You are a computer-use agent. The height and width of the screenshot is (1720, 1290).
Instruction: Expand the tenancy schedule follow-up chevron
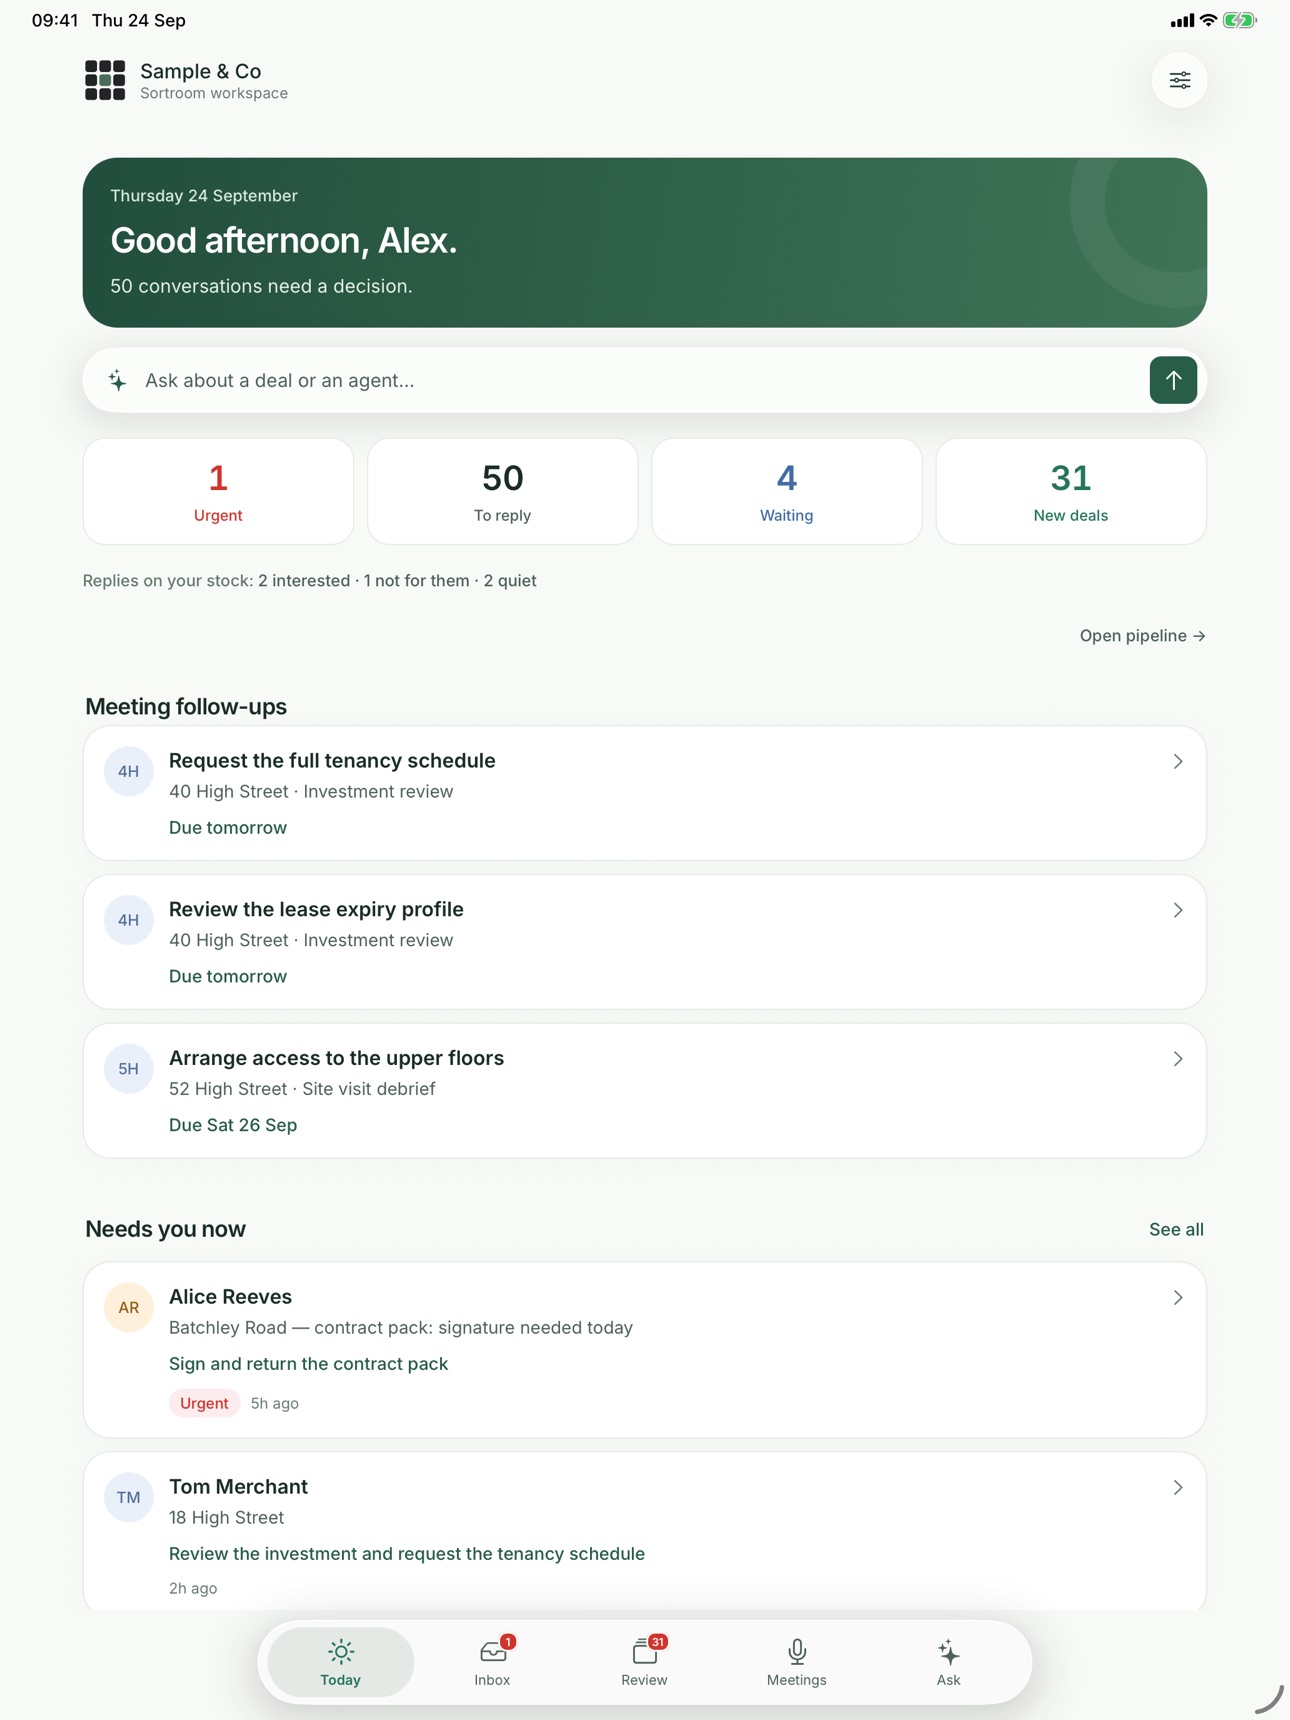[1178, 762]
